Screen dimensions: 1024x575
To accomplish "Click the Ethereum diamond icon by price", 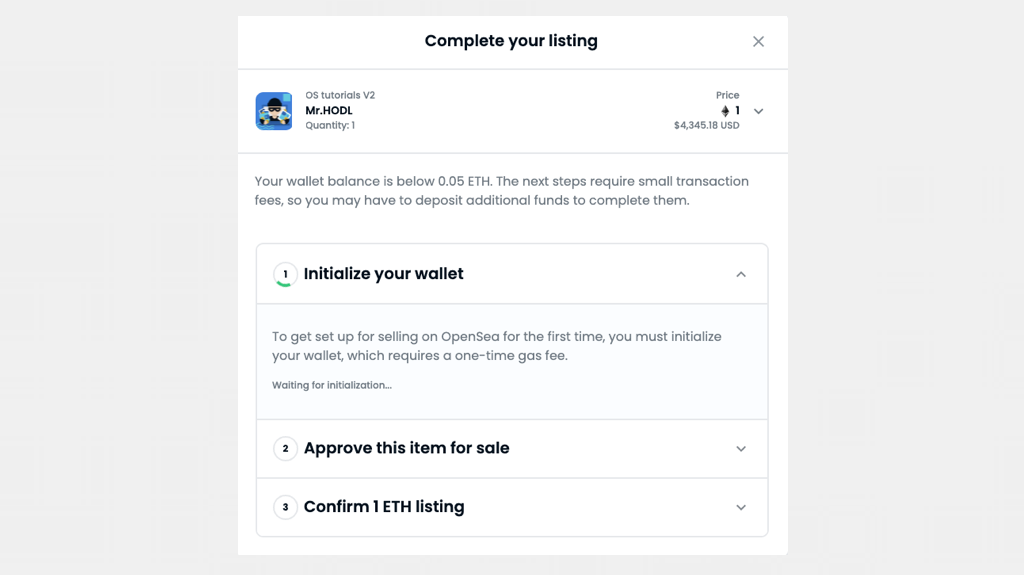I will 725,111.
